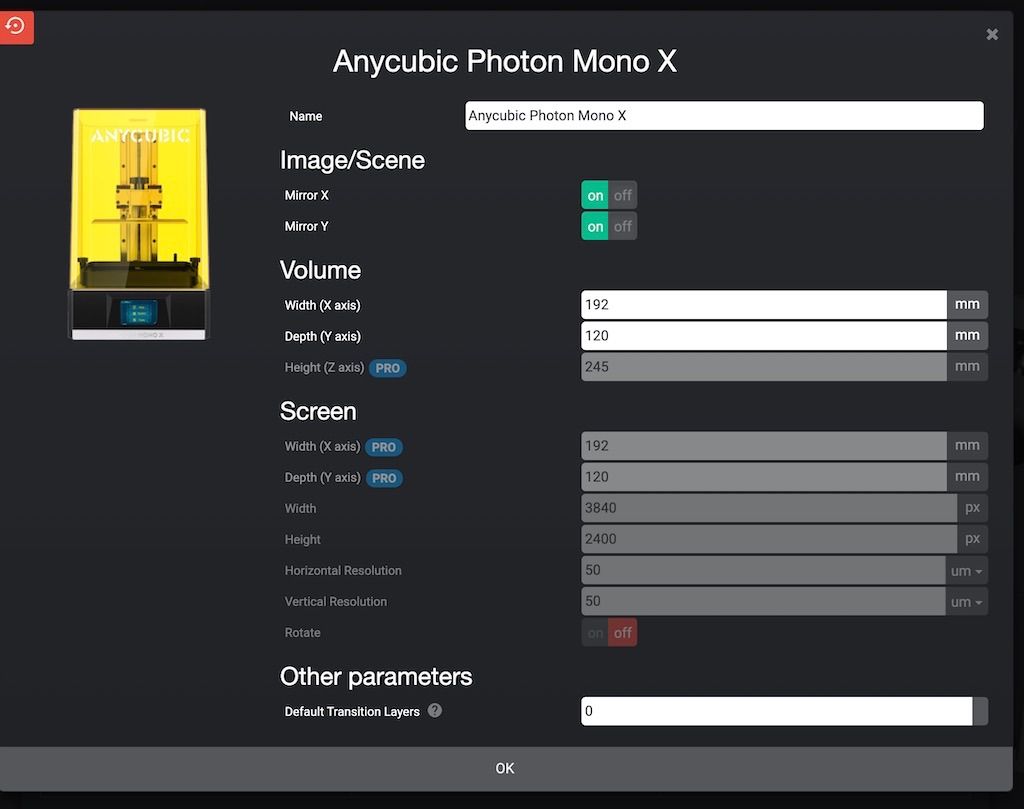Click the Screen Width (X axis) mm field

click(763, 445)
